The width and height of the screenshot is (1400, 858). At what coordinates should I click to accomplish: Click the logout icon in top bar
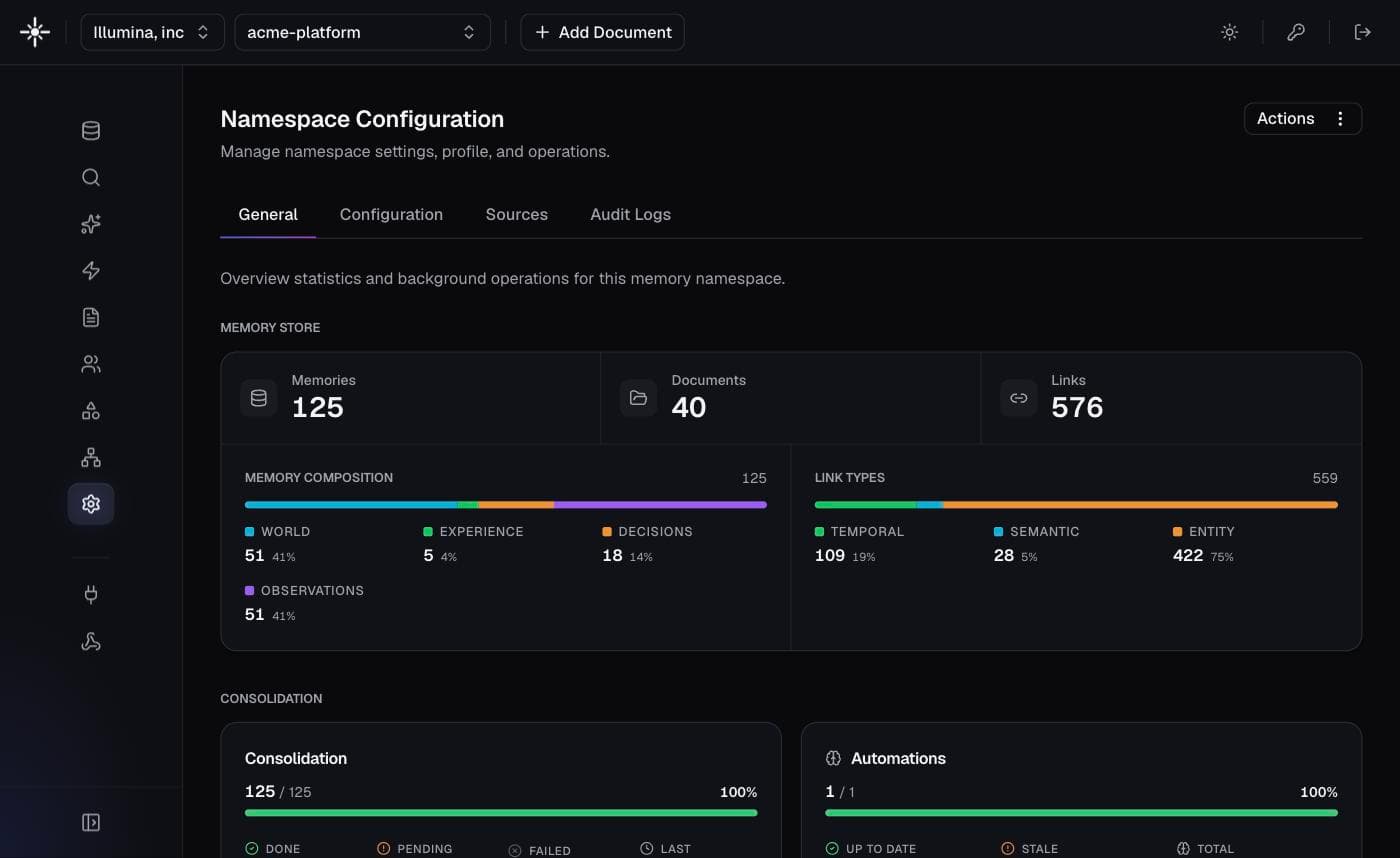[1362, 32]
